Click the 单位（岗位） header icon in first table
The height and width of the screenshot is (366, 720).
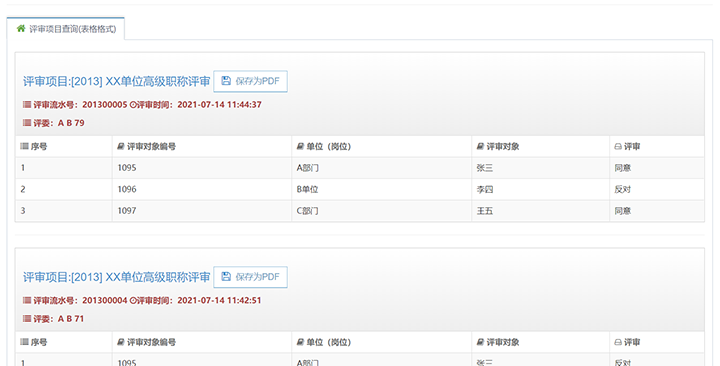pos(300,146)
